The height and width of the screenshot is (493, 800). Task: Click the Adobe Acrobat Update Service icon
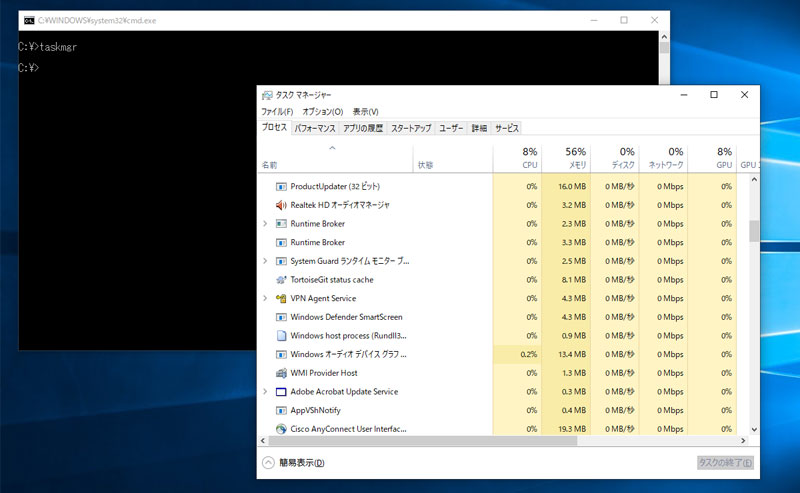[x=281, y=392]
